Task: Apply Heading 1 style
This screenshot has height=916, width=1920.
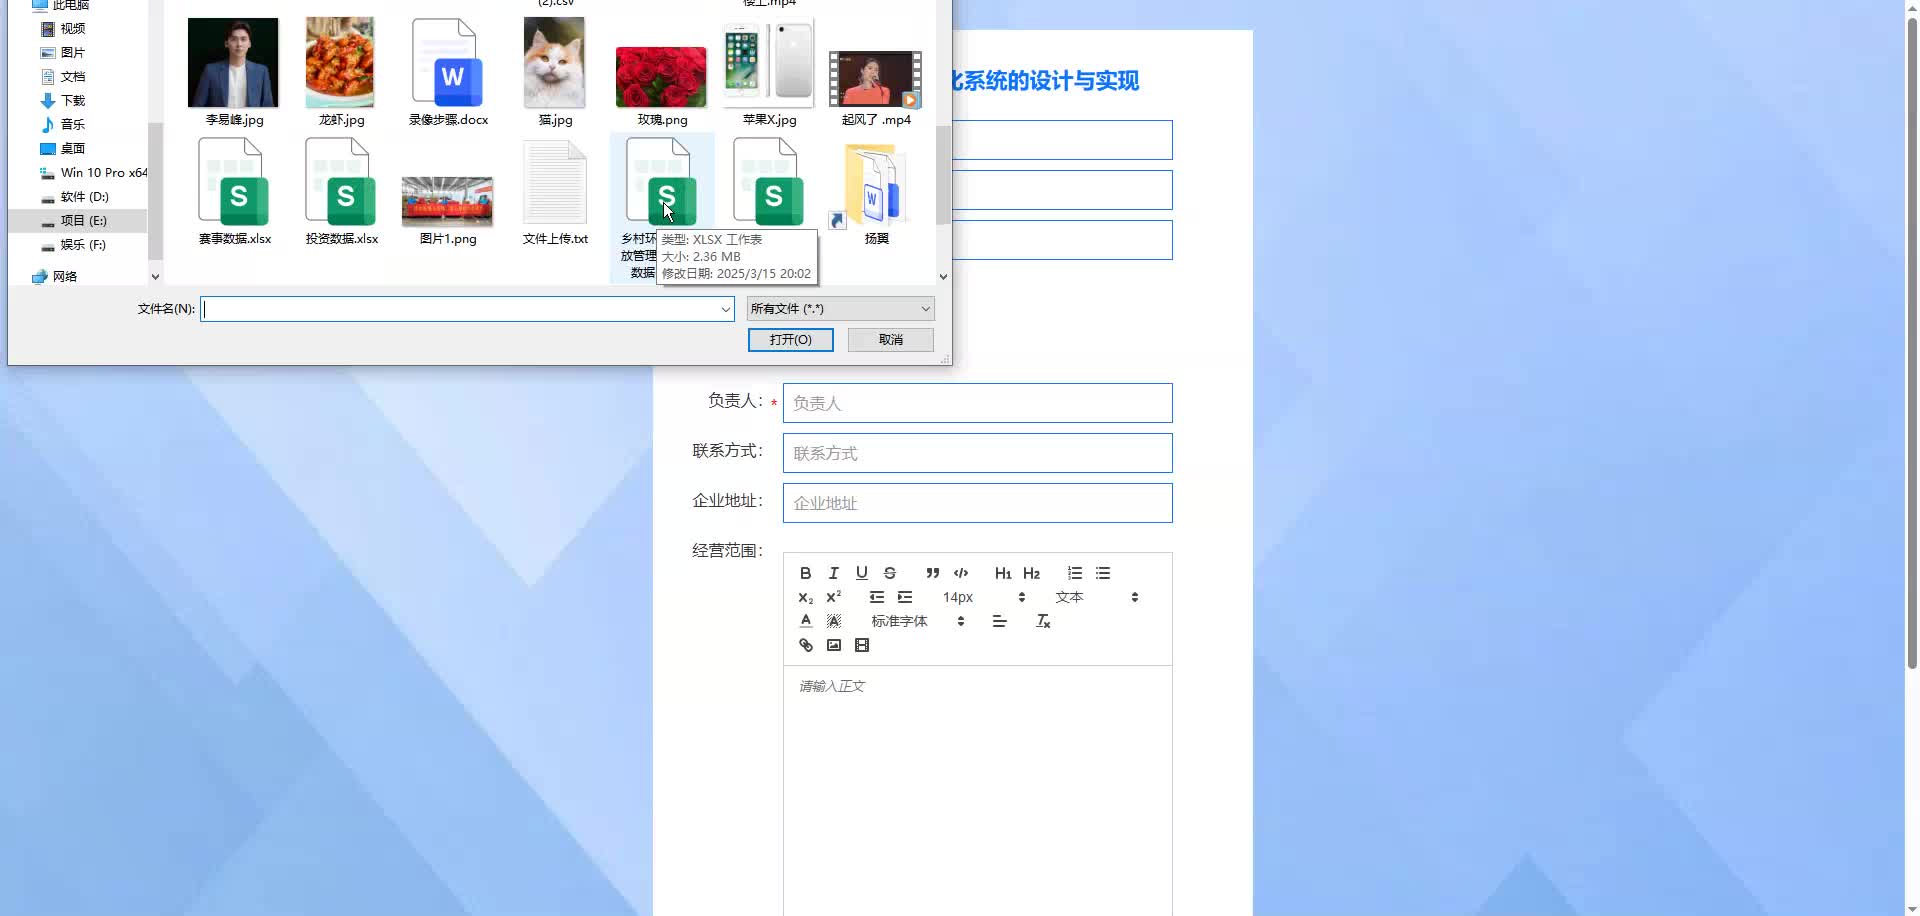Action: (1003, 573)
